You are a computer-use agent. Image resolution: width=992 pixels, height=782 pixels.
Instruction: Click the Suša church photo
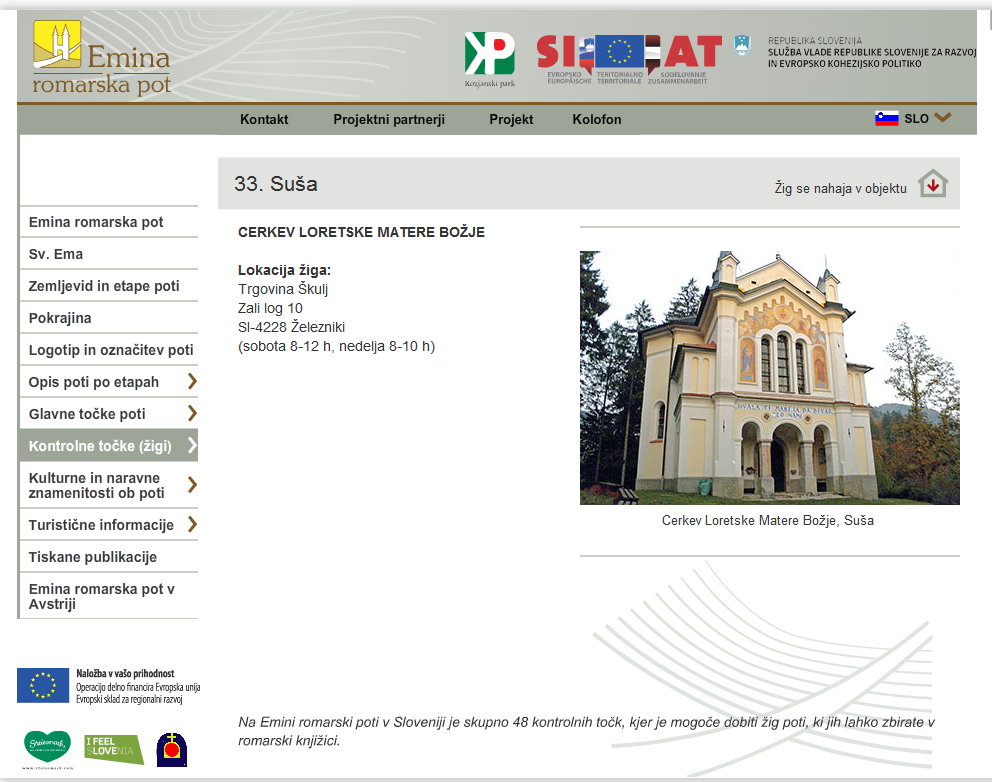(769, 377)
